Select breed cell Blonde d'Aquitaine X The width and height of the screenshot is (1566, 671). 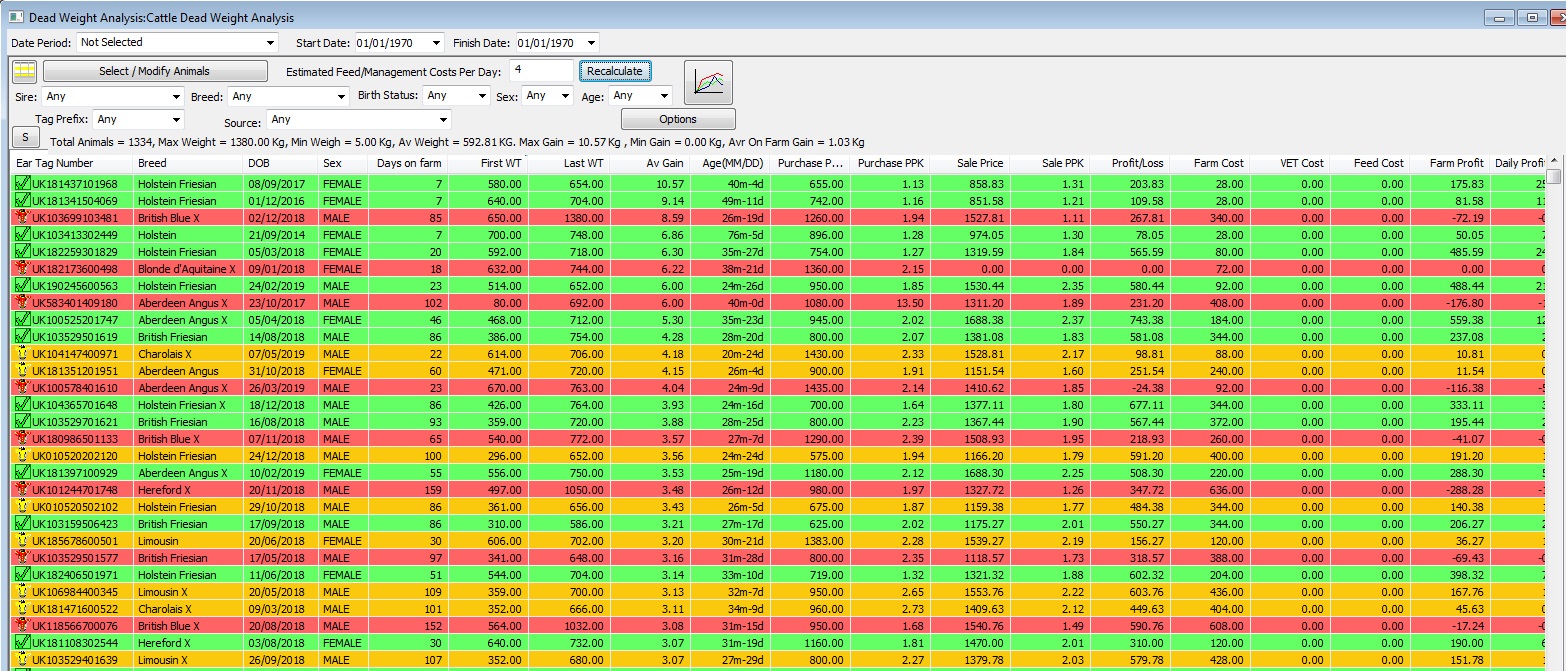pos(186,269)
